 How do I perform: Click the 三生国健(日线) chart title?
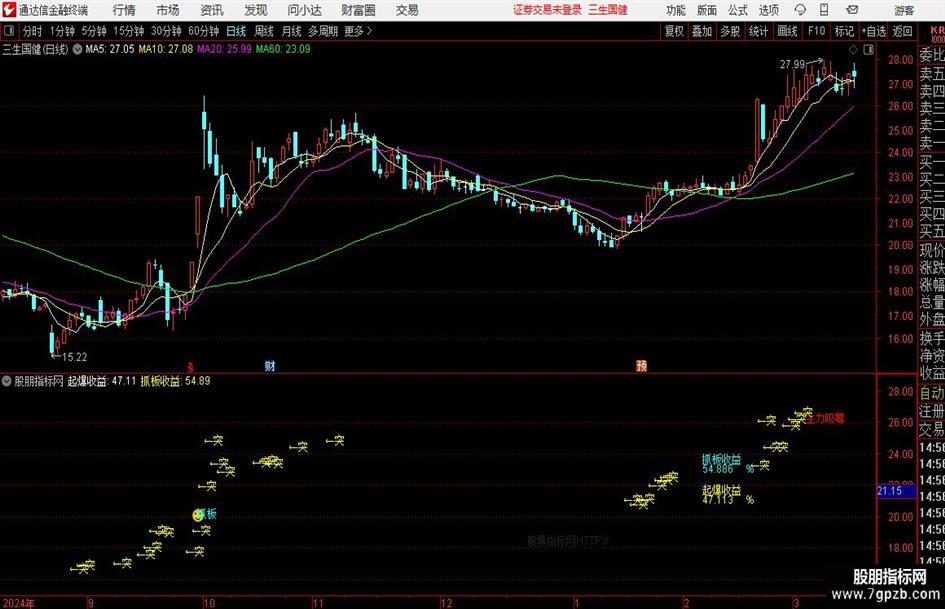(36, 49)
